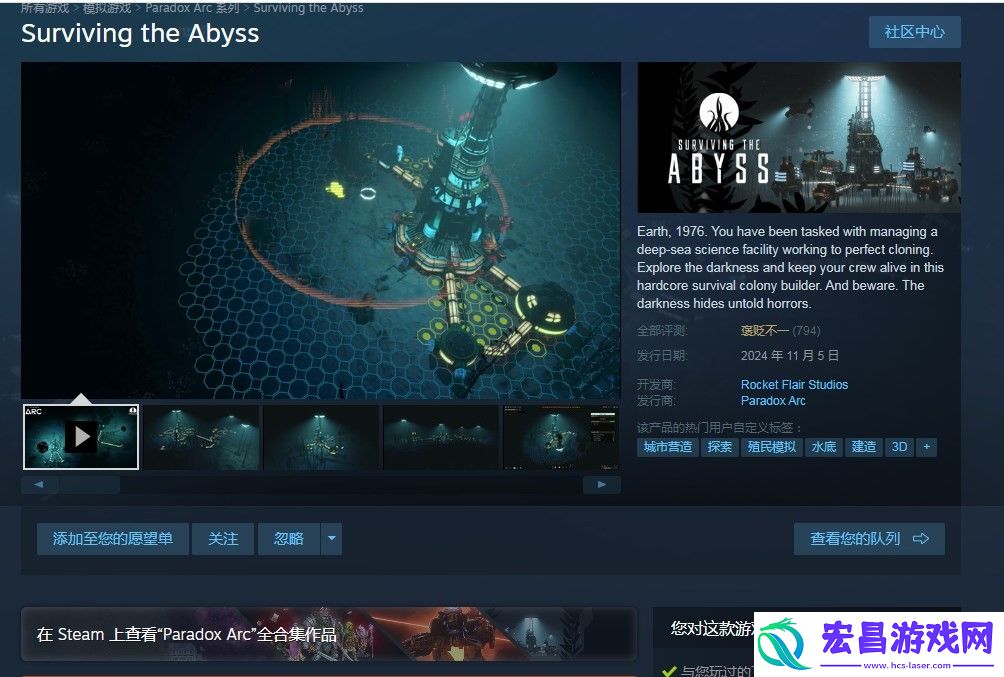Open the 社区中心 community hub
The image size is (1004, 677).
pos(914,32)
